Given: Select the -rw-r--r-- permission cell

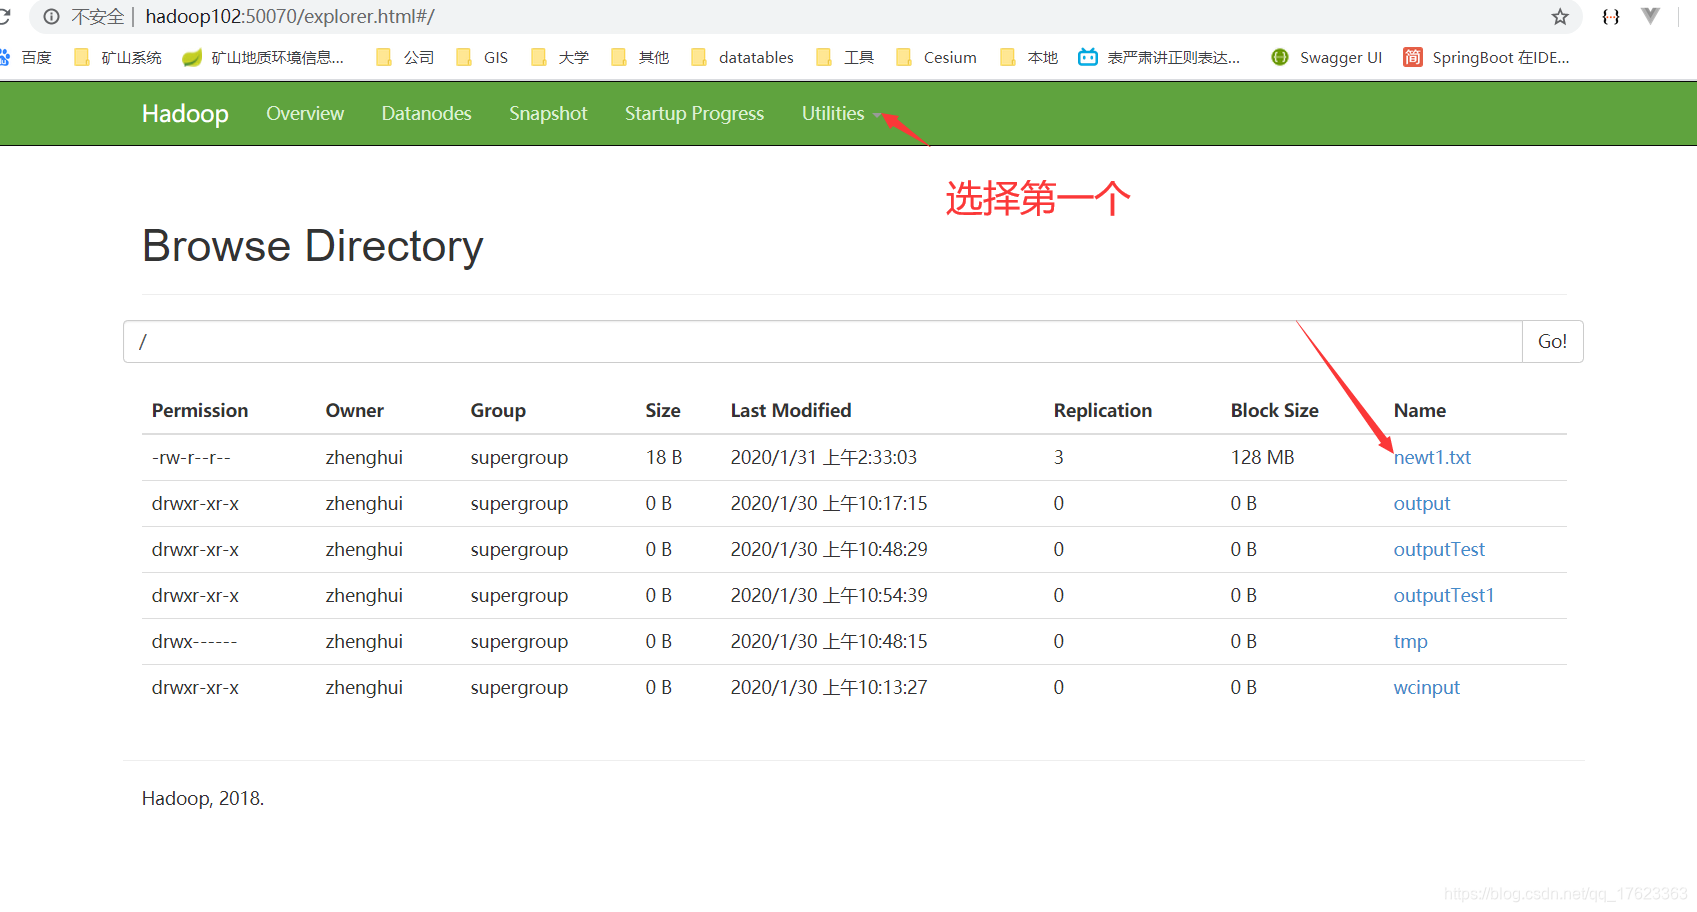Looking at the screenshot, I should [x=191, y=458].
